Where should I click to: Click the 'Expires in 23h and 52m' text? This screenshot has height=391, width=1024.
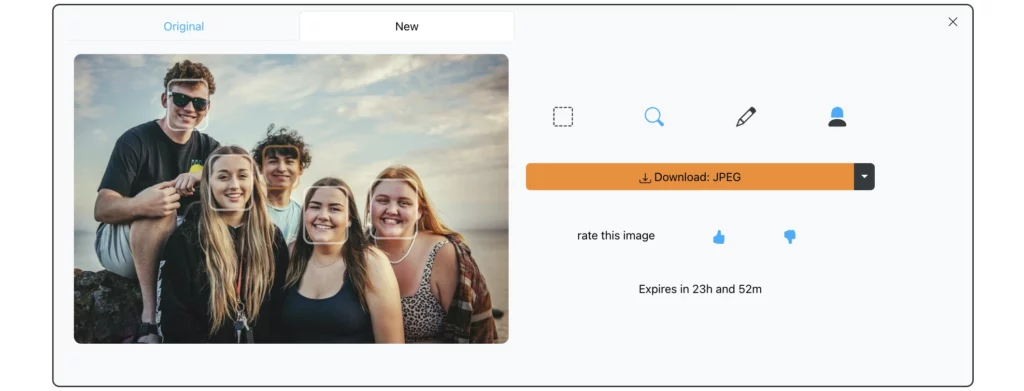[x=700, y=289]
